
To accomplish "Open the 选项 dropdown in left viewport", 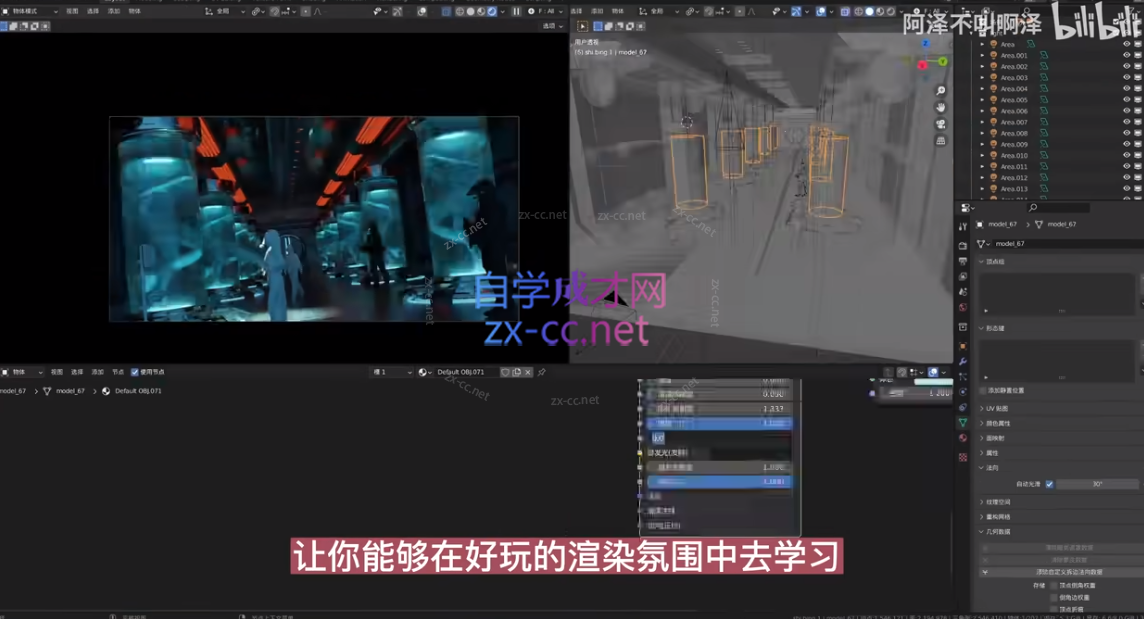I will tap(553, 26).
